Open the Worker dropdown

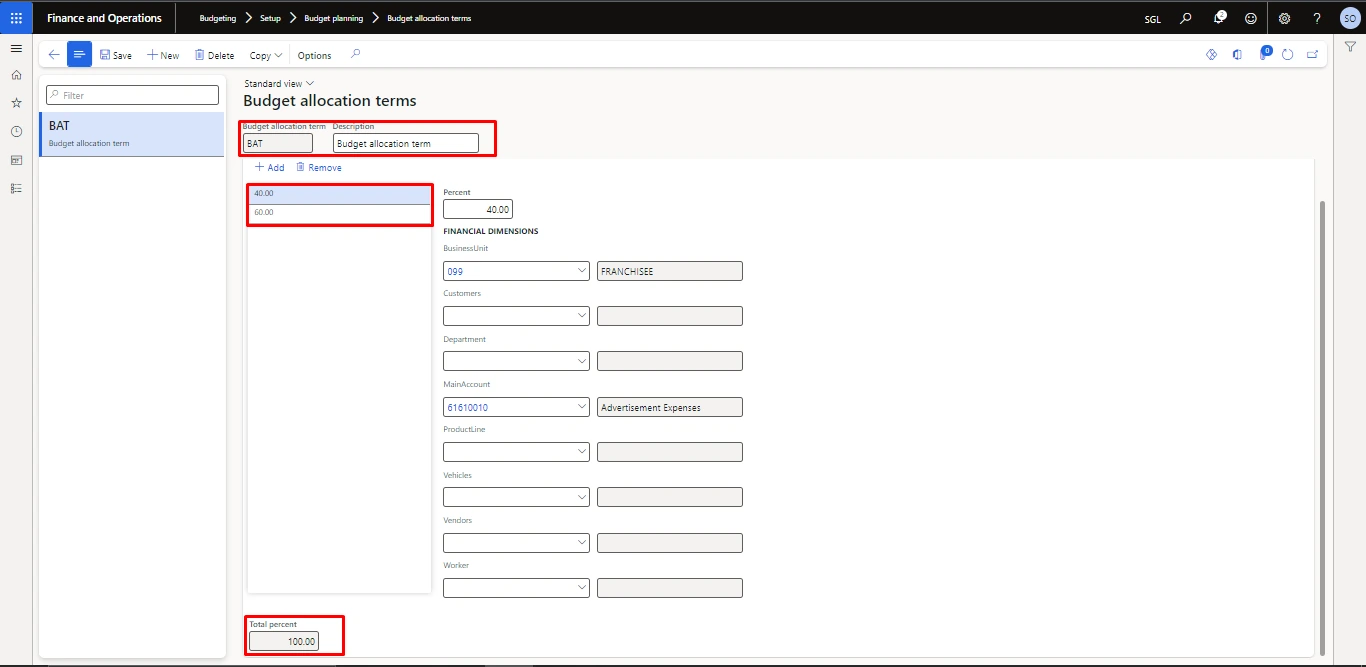coord(583,588)
